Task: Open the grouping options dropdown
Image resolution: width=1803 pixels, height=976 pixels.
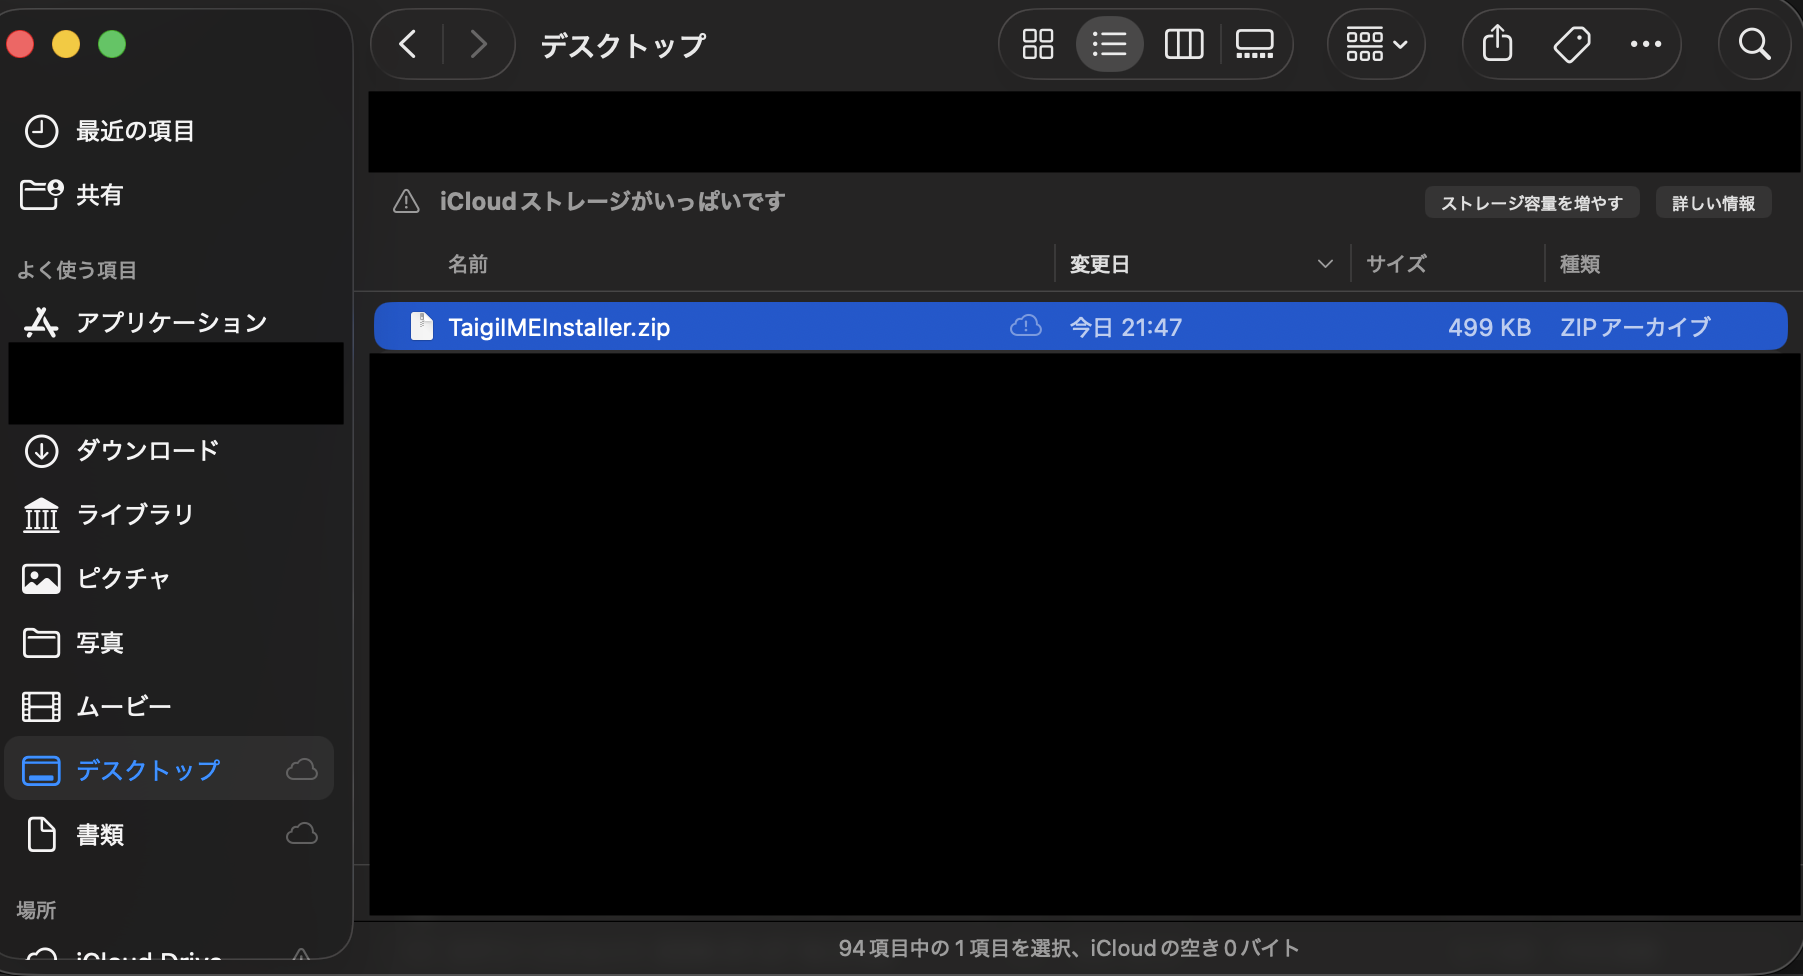Action: (x=1376, y=44)
